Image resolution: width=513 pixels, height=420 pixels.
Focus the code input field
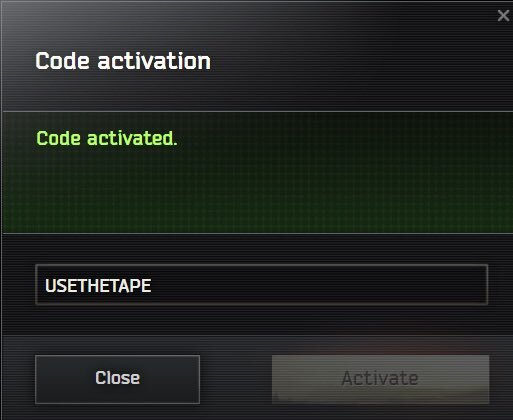(x=262, y=285)
